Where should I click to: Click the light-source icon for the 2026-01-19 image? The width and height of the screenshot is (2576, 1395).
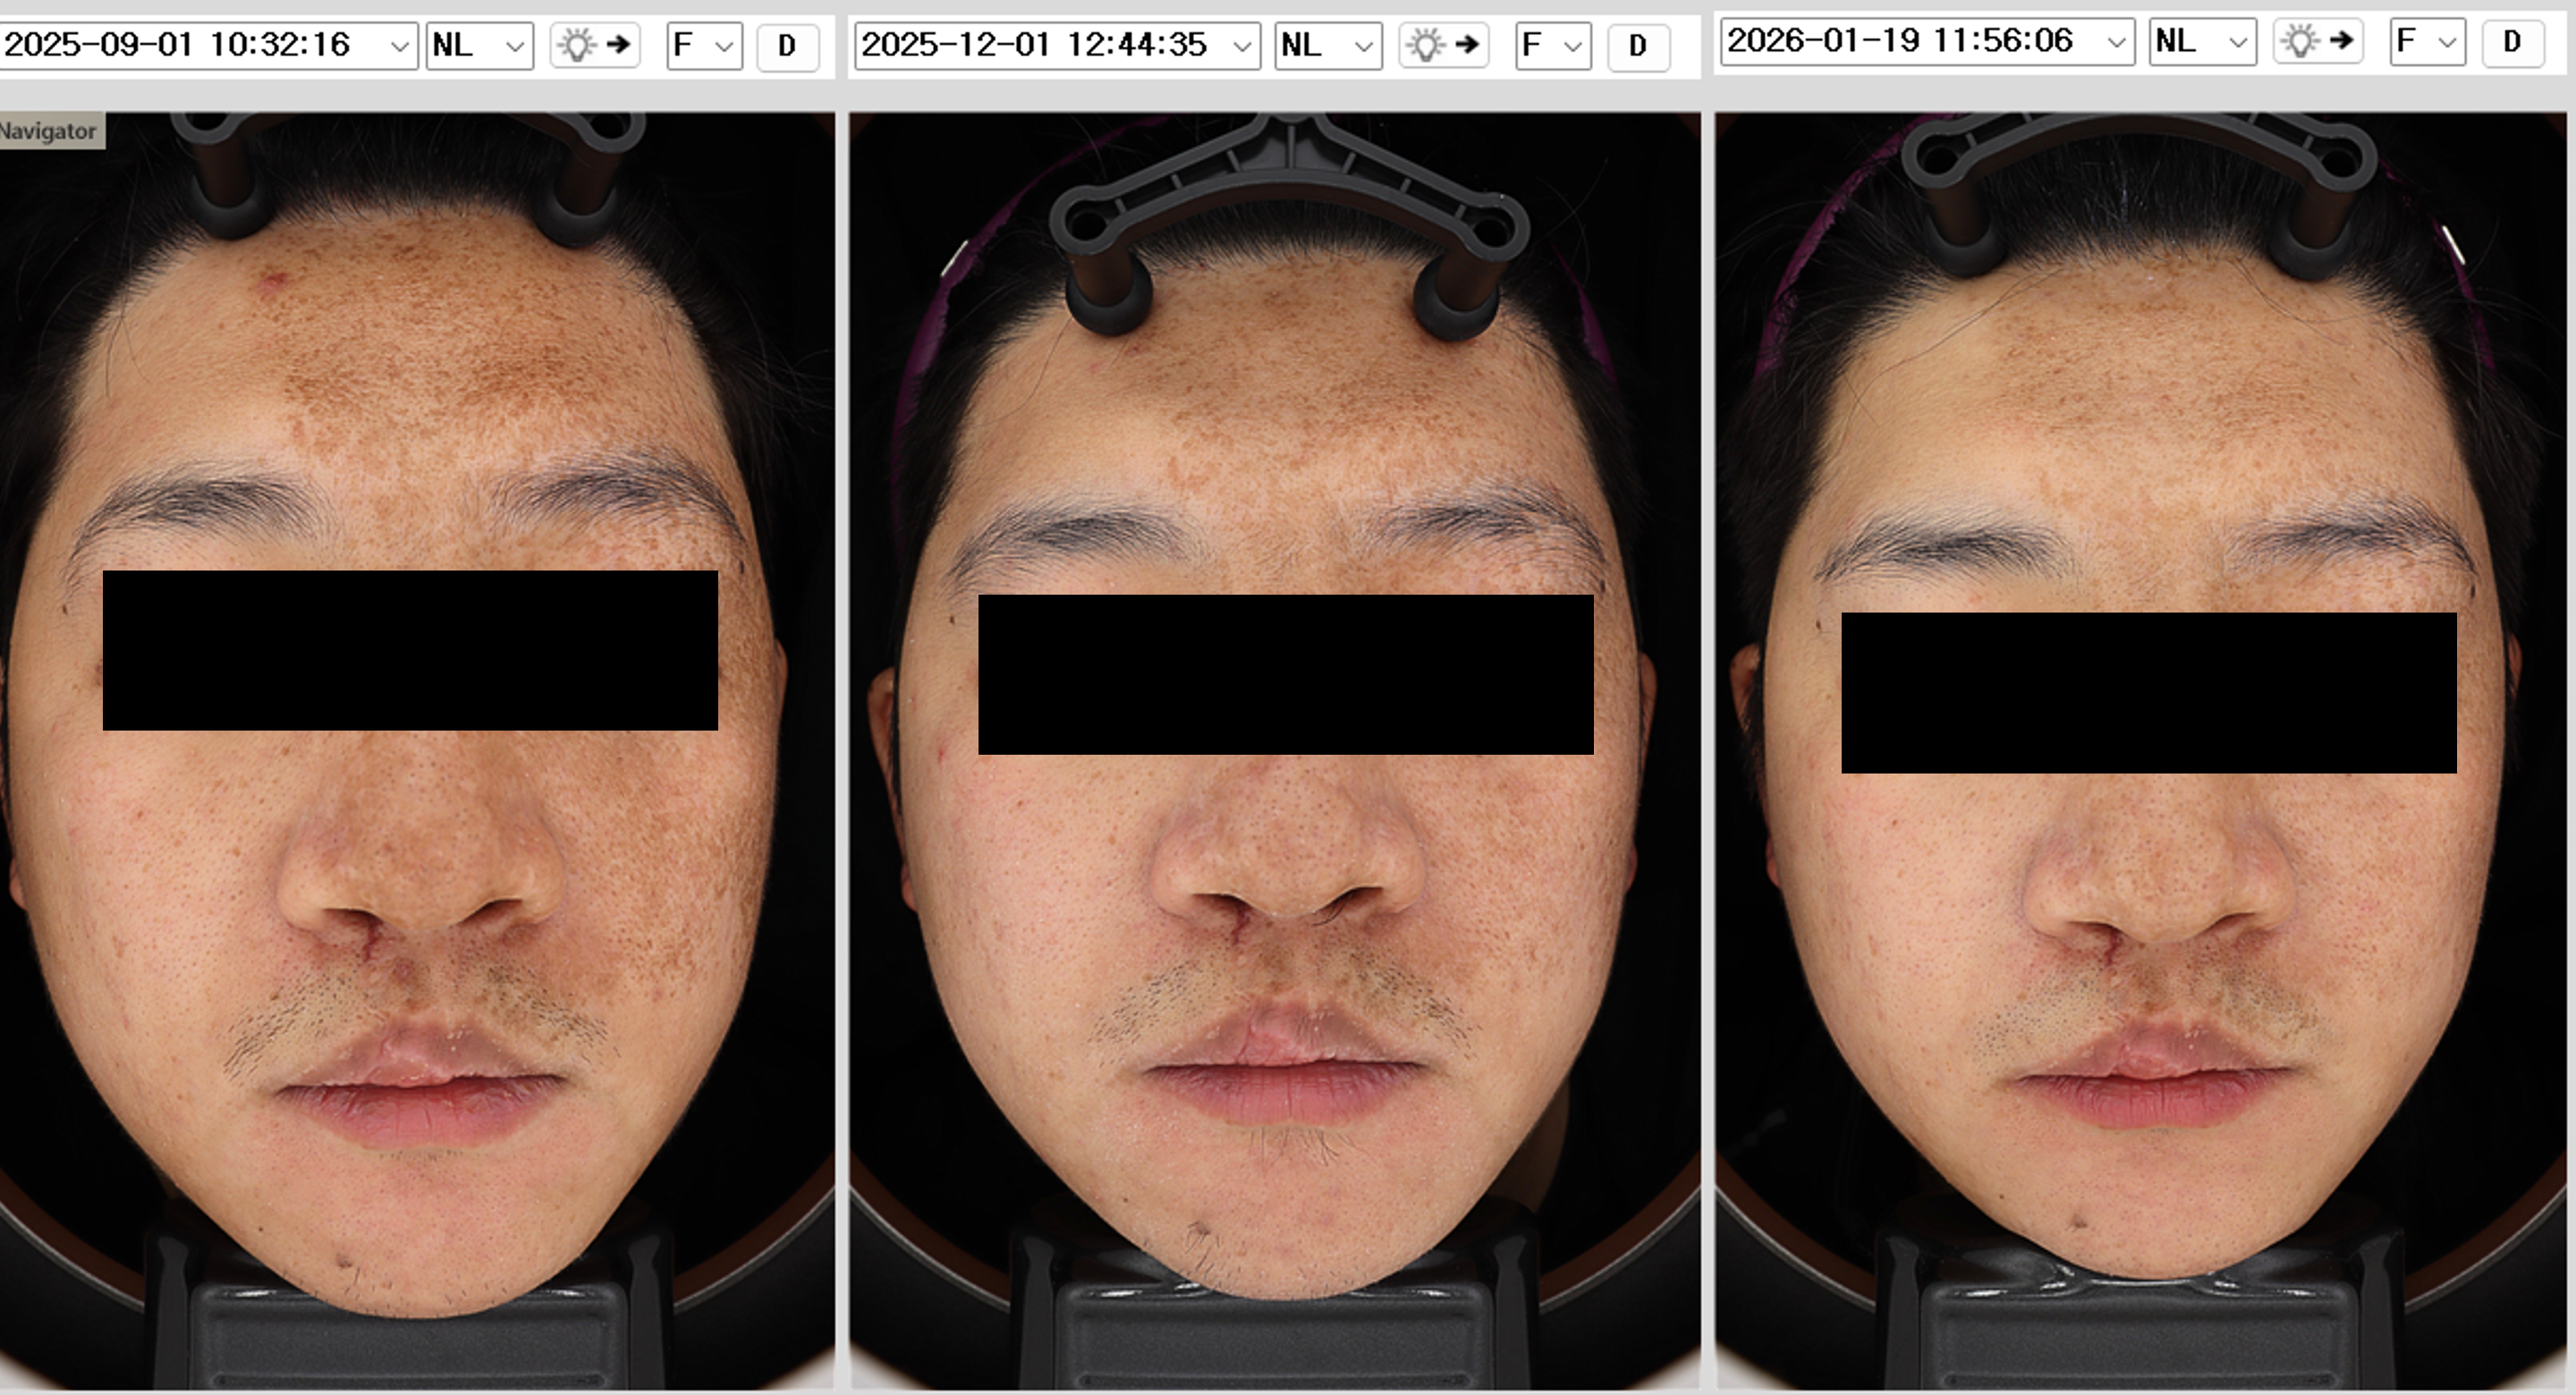tap(2318, 42)
